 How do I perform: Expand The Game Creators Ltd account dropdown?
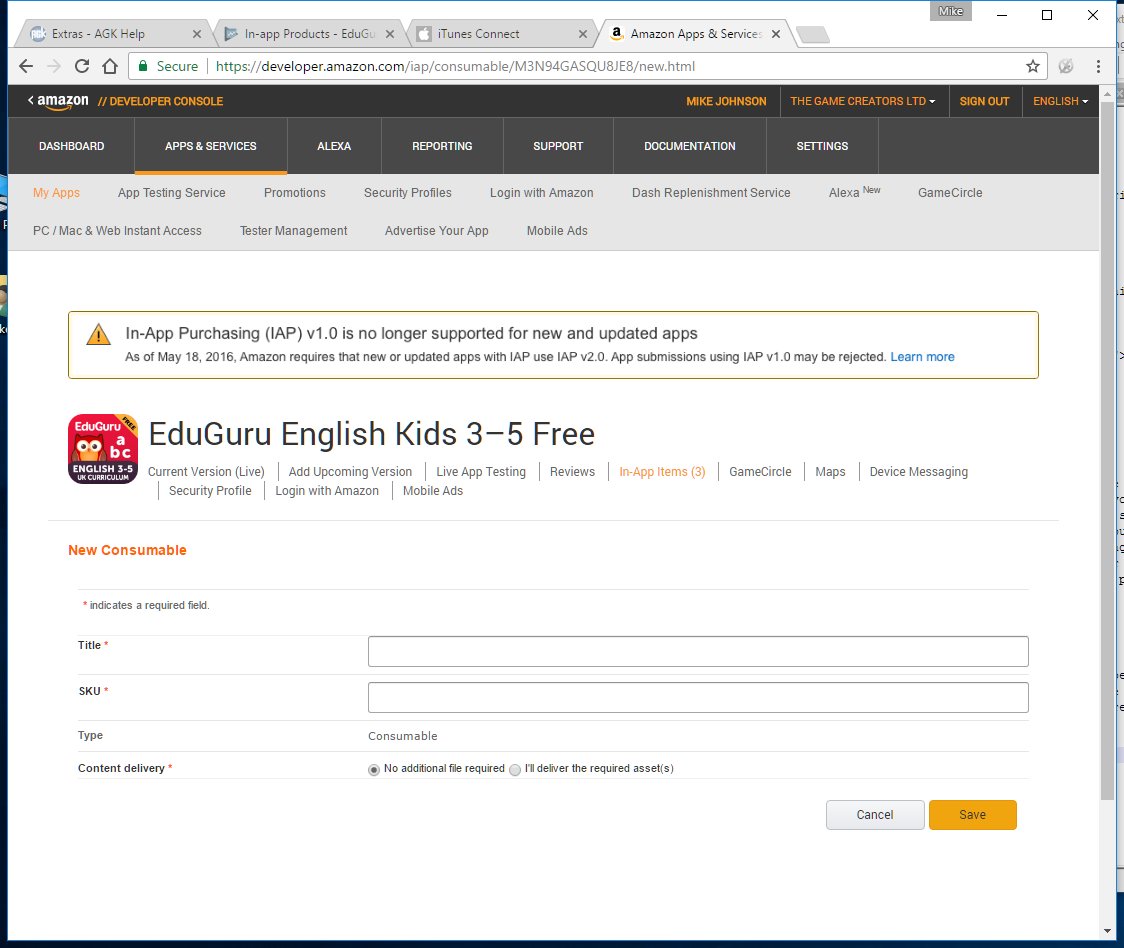point(862,101)
